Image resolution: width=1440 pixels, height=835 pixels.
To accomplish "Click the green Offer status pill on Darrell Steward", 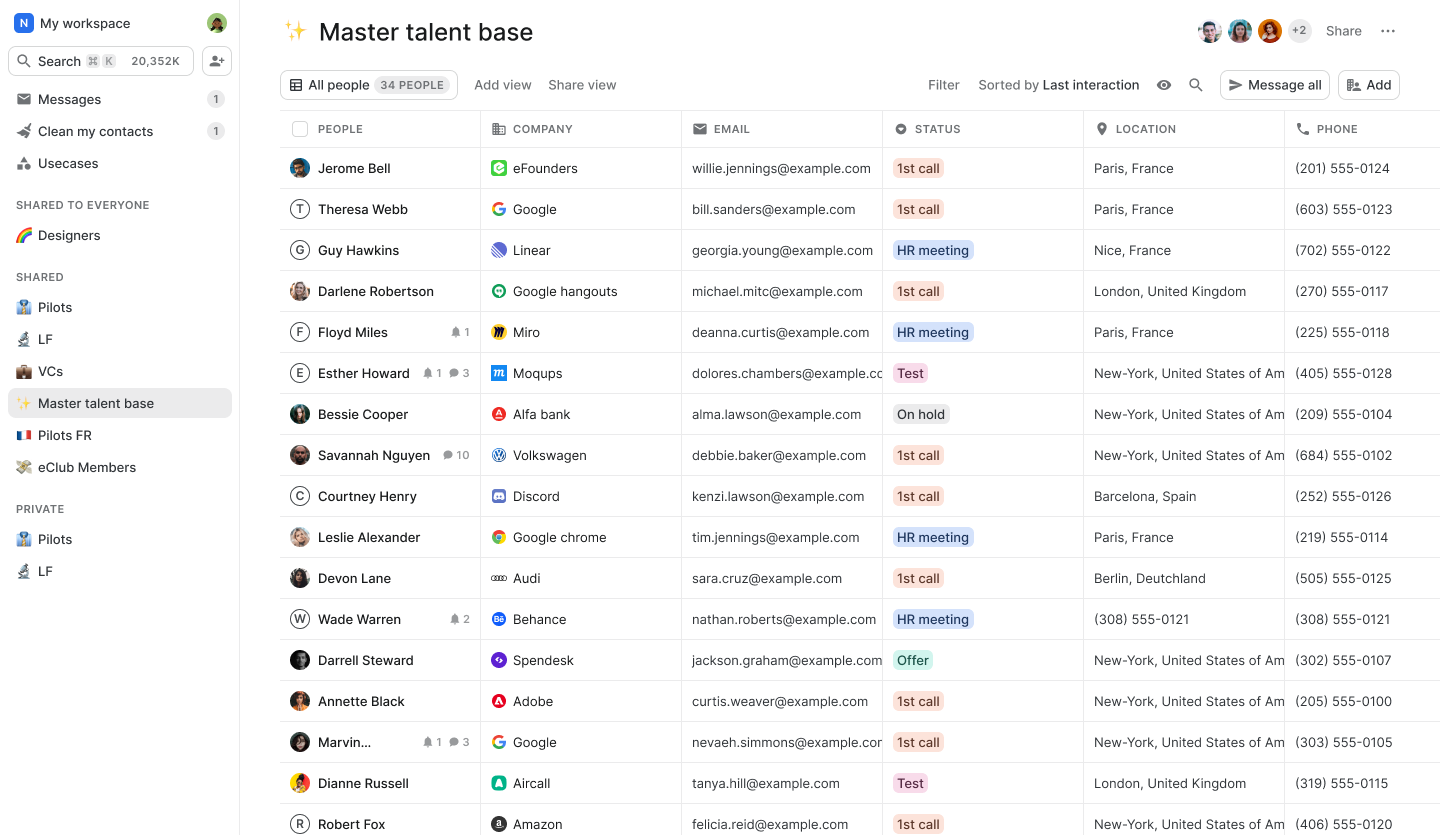I will tap(913, 660).
